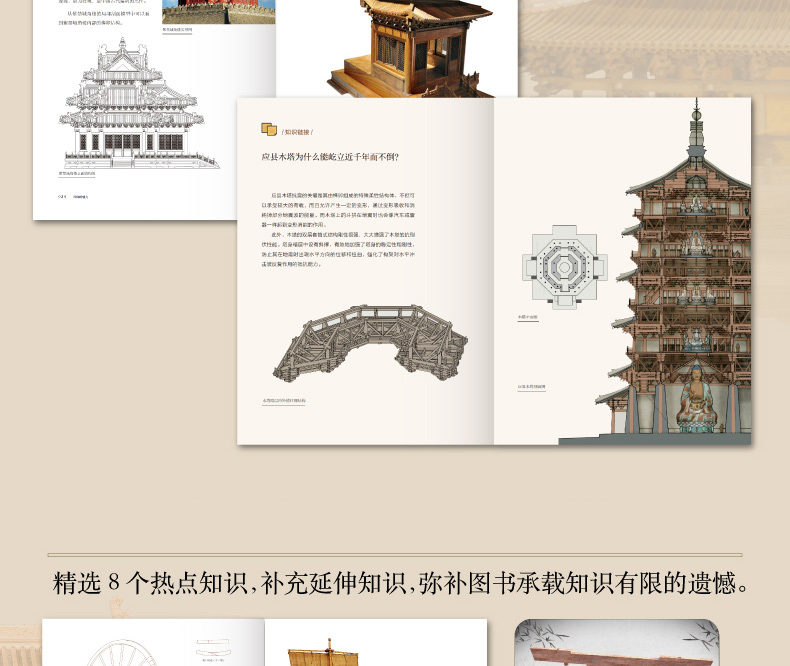Click the caption under the floor plan diagram
Viewport: 790px width, 666px height.
coord(528,317)
